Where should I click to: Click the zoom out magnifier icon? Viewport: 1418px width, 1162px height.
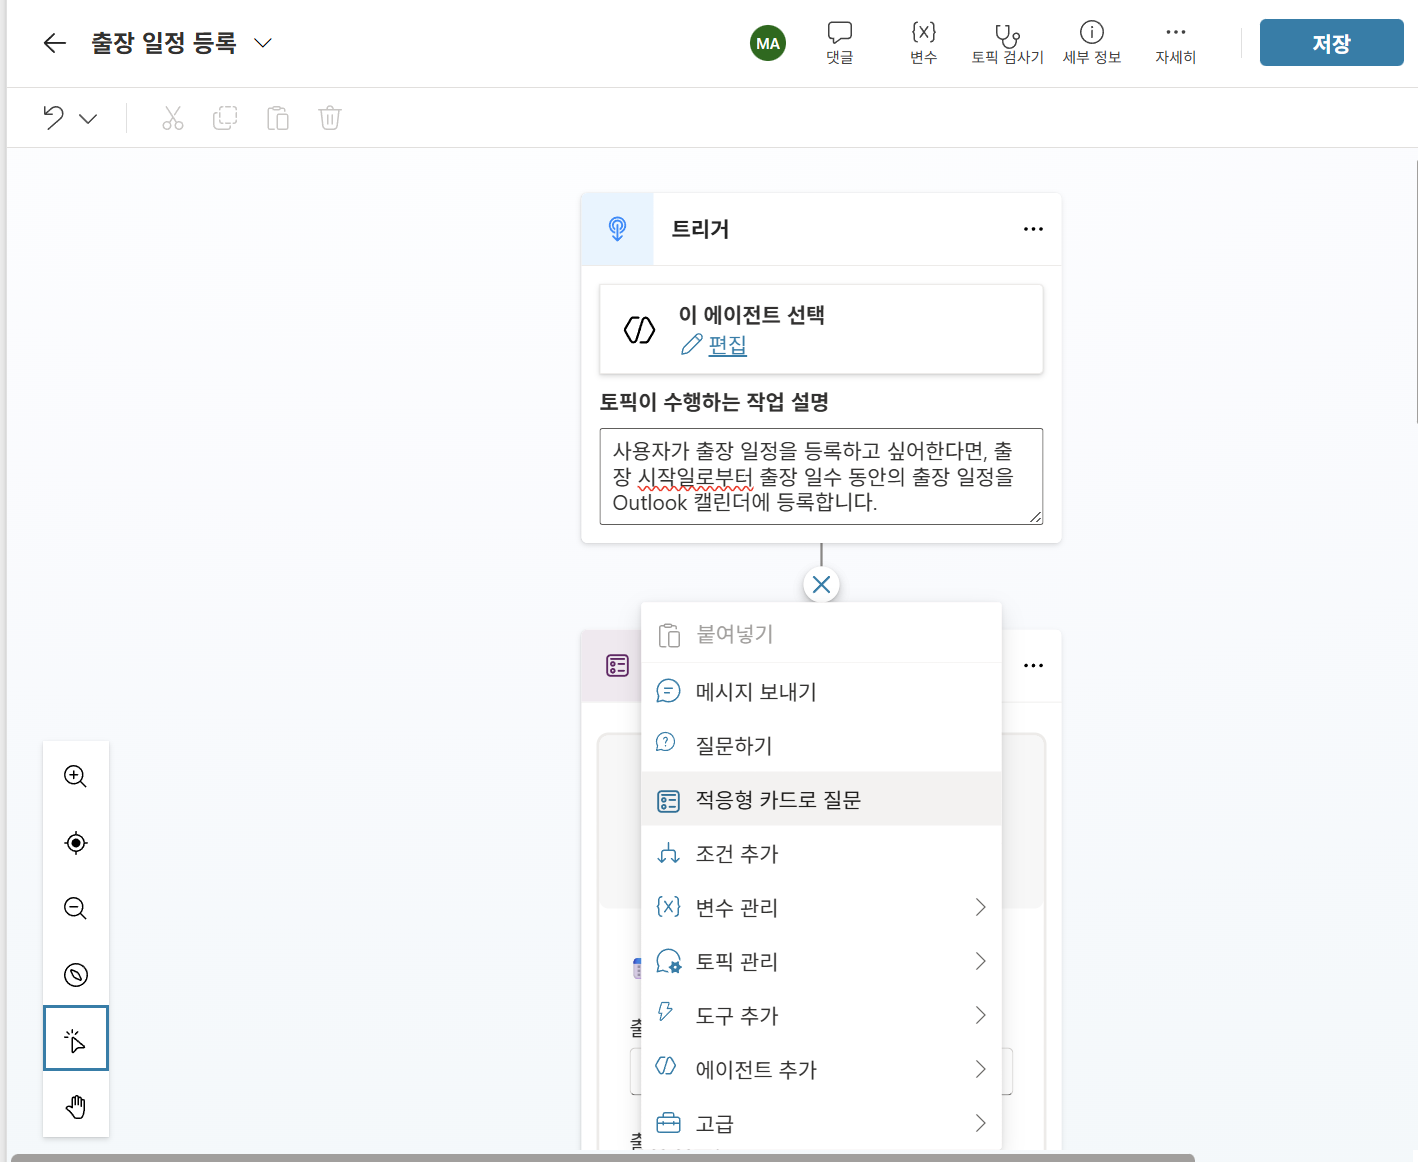[76, 908]
